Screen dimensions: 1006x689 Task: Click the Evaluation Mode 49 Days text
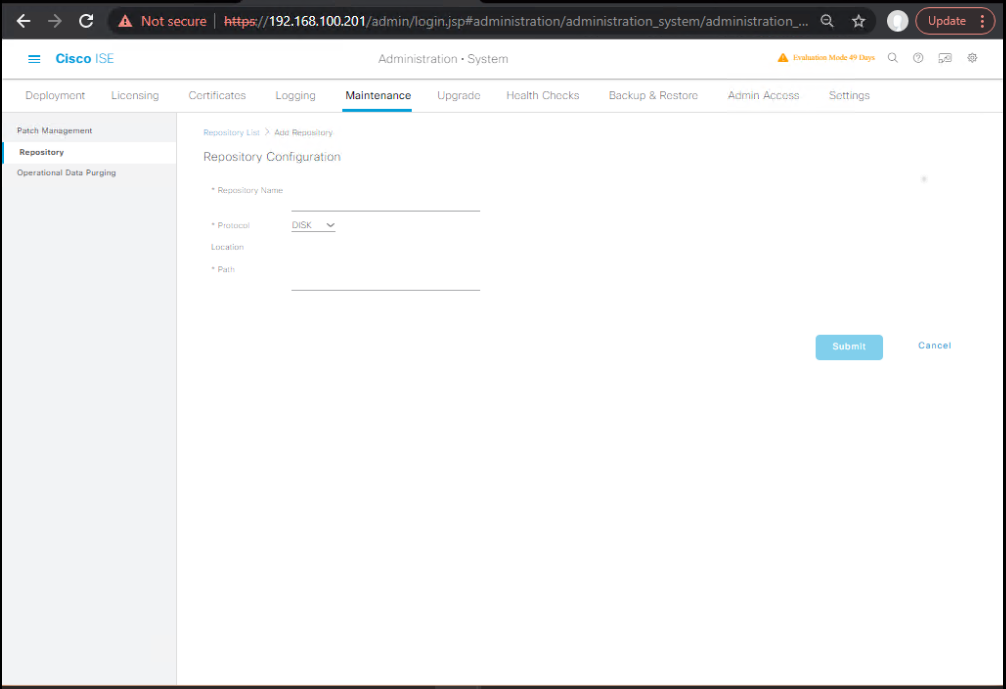tap(833, 58)
